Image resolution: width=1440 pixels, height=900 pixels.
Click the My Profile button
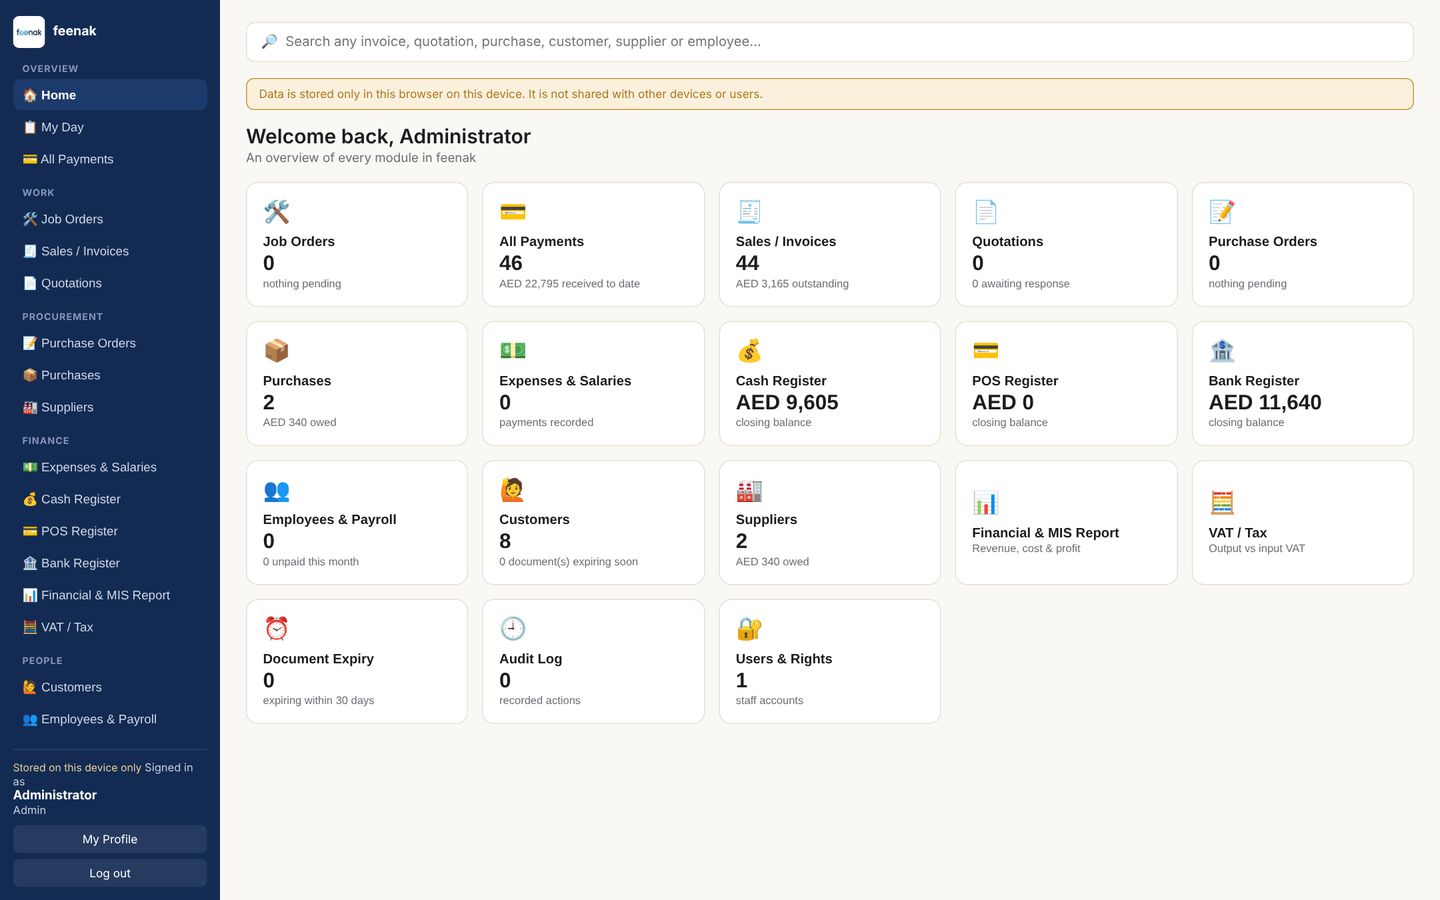pyautogui.click(x=110, y=839)
